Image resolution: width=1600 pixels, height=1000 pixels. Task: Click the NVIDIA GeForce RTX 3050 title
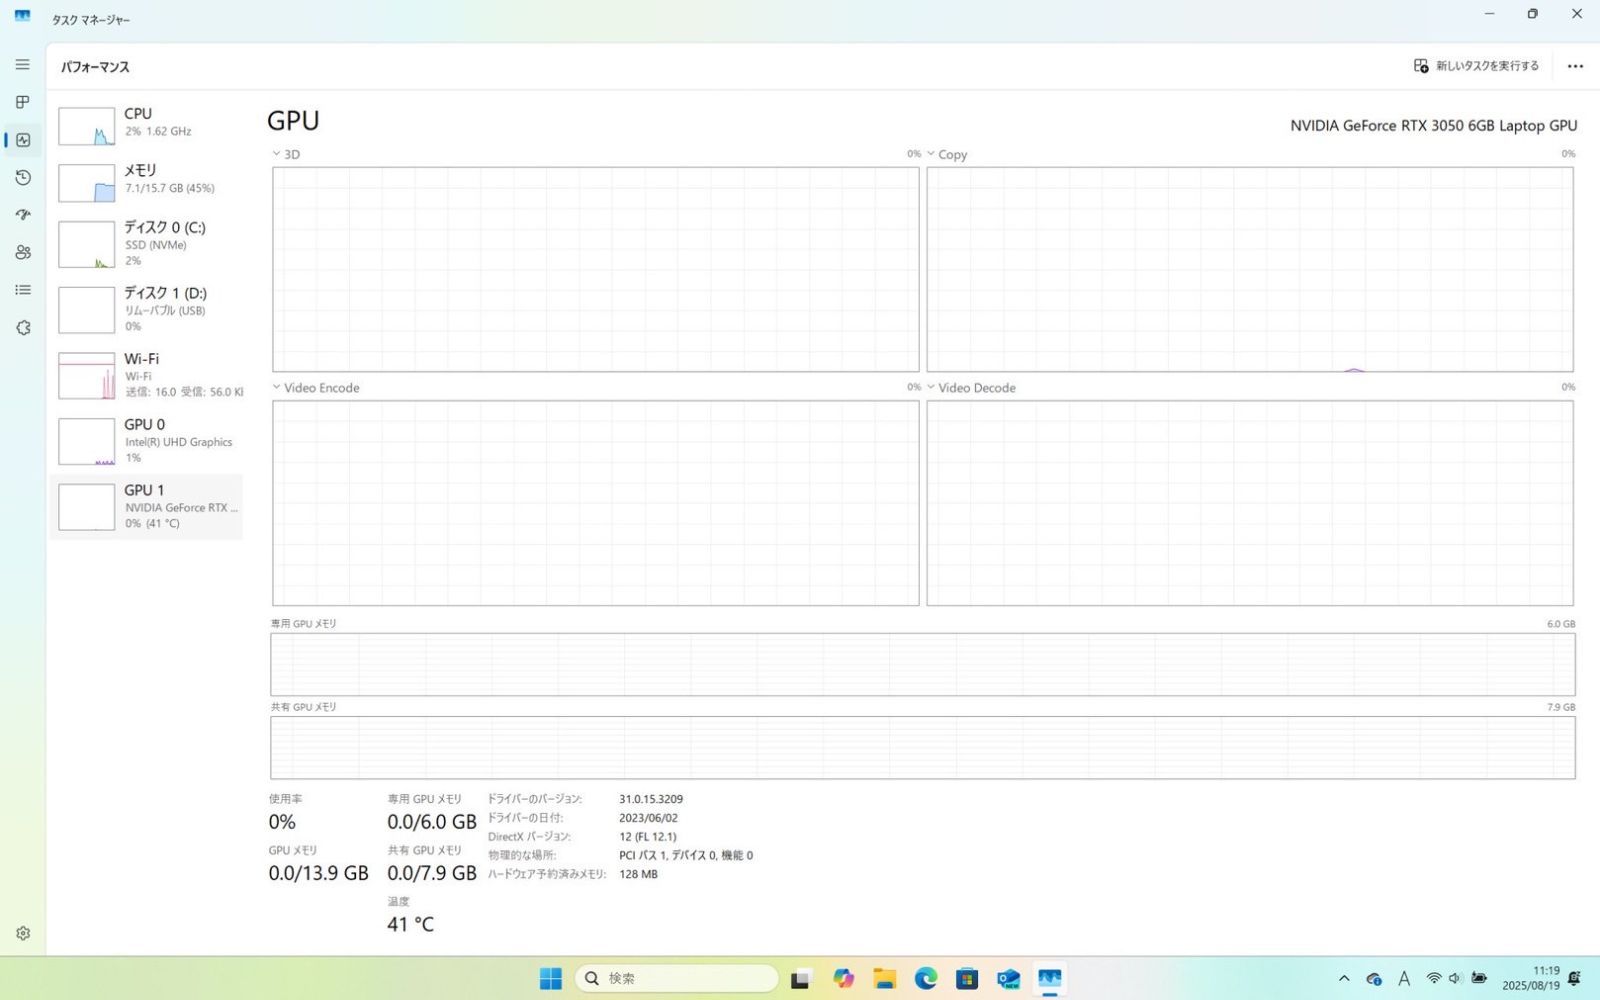pyautogui.click(x=1433, y=126)
